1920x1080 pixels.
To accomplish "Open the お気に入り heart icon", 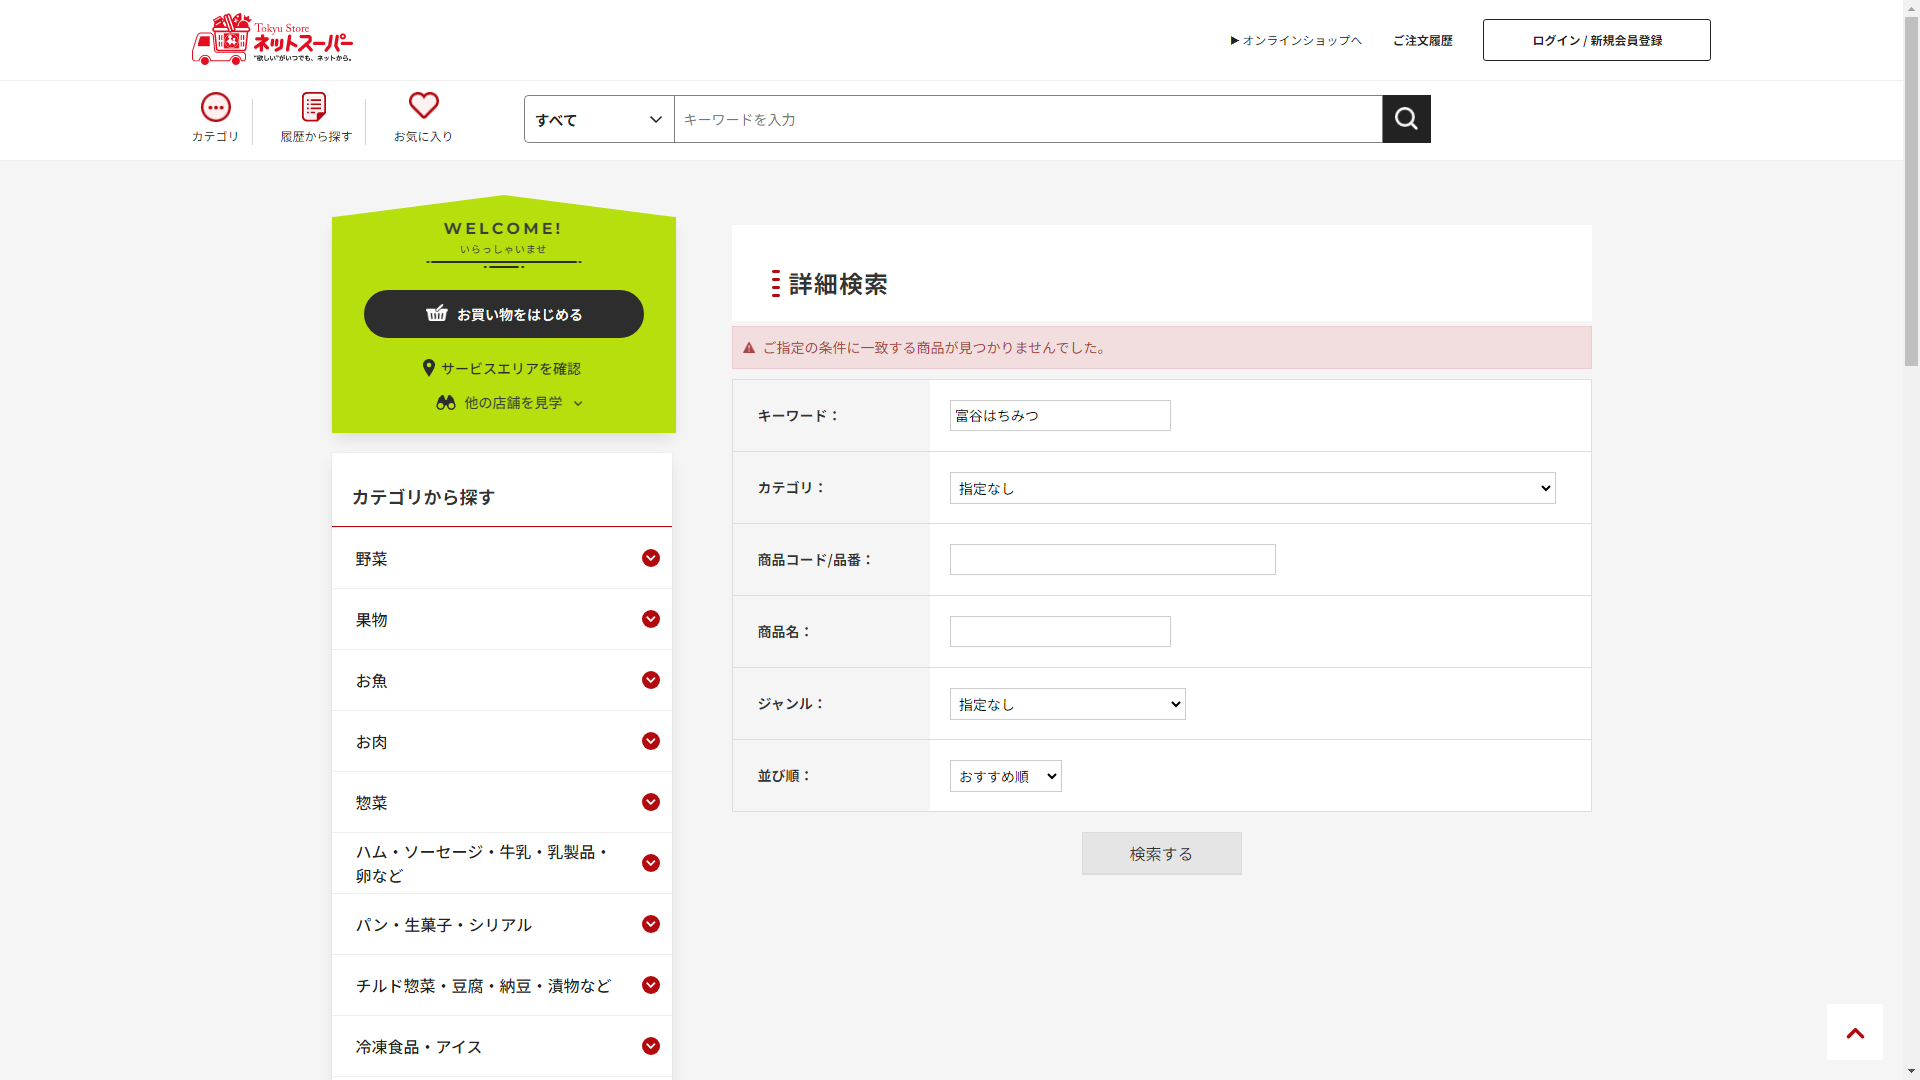I will click(423, 106).
